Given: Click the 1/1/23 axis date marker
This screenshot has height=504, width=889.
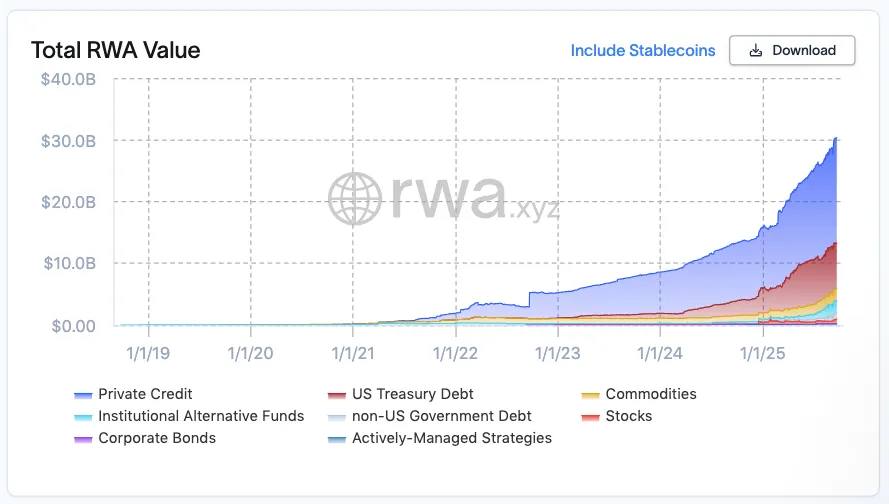Looking at the screenshot, I should pyautogui.click(x=558, y=354).
